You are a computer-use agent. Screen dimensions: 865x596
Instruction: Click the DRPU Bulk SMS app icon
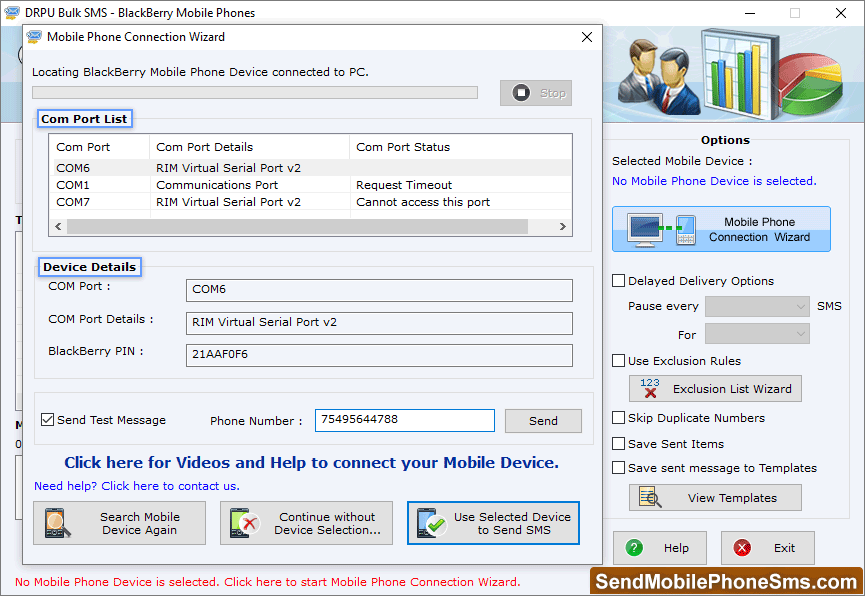click(x=12, y=12)
